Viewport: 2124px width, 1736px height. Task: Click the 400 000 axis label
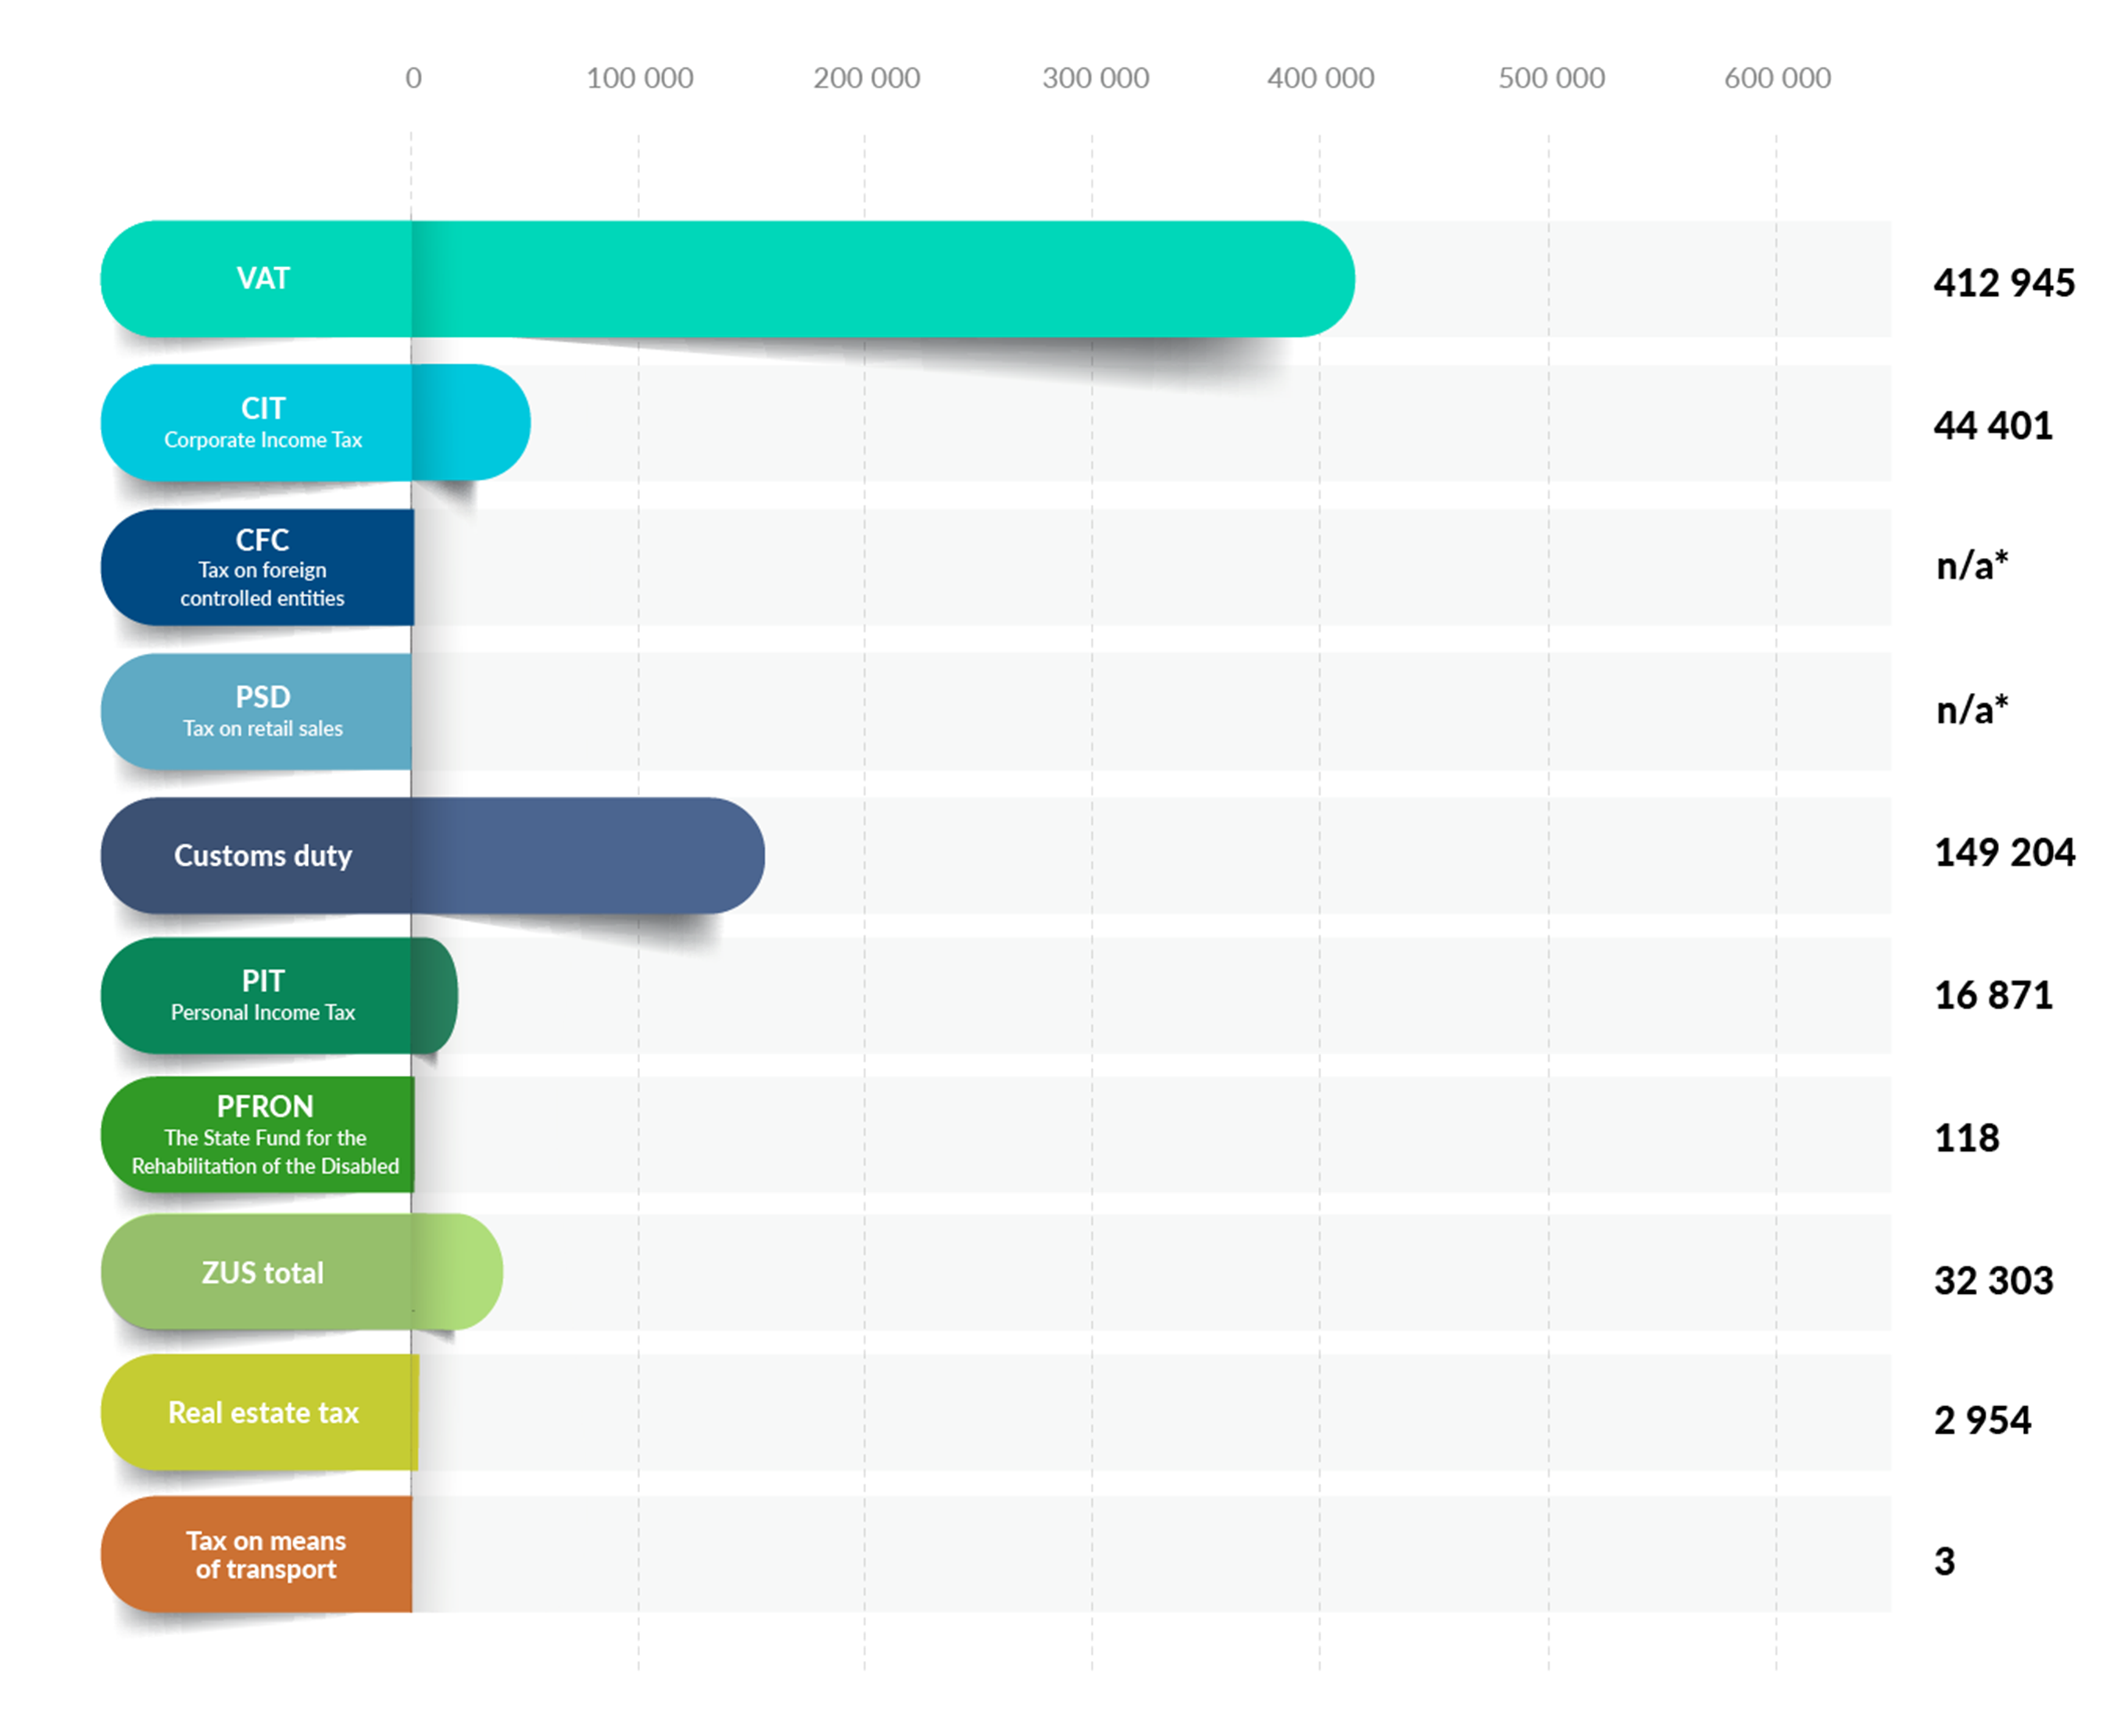[x=1320, y=78]
